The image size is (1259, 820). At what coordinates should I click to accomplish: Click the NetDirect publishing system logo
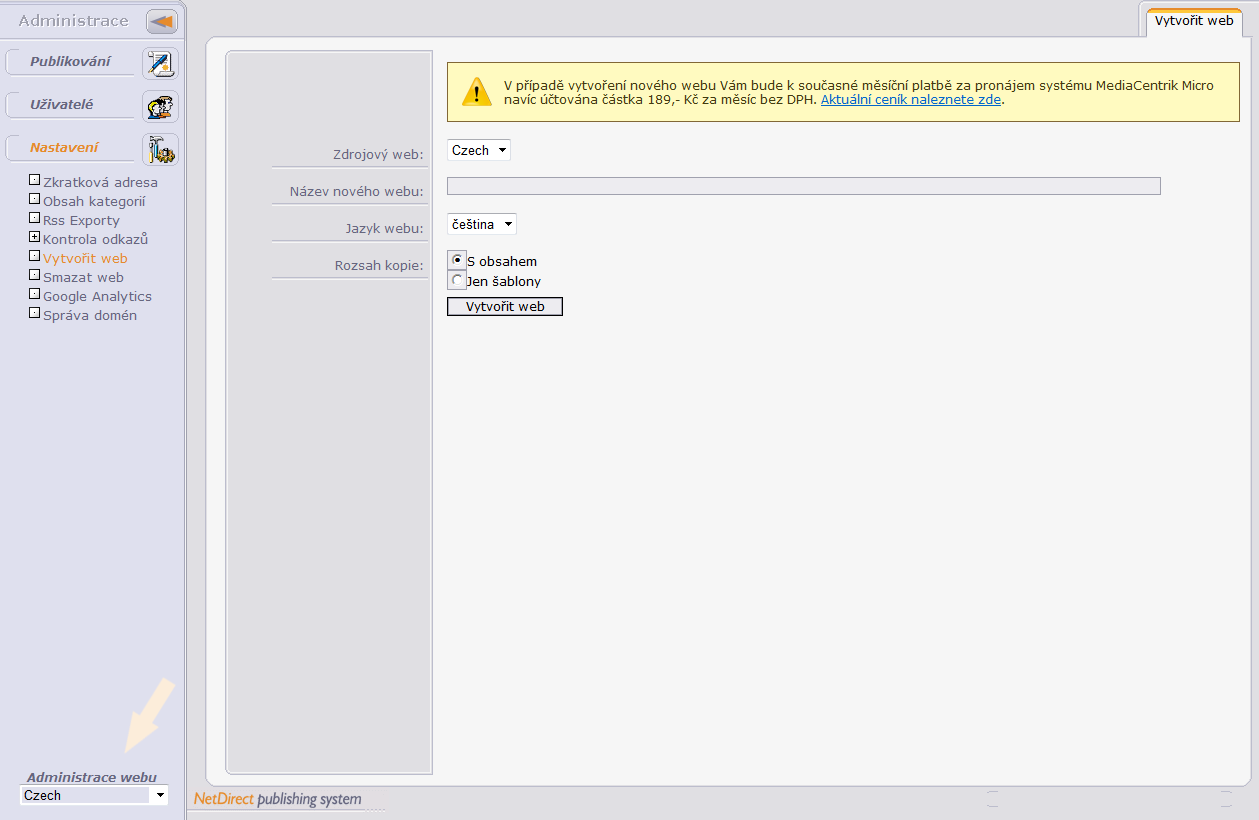pos(278,799)
